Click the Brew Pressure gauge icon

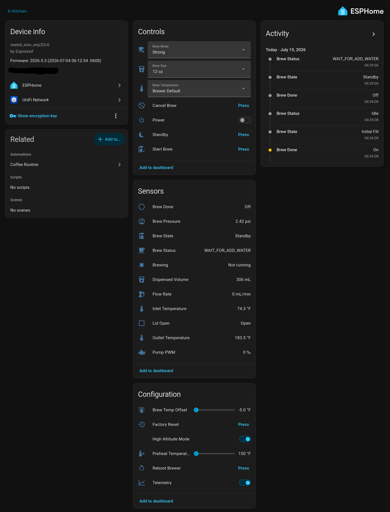(x=141, y=221)
